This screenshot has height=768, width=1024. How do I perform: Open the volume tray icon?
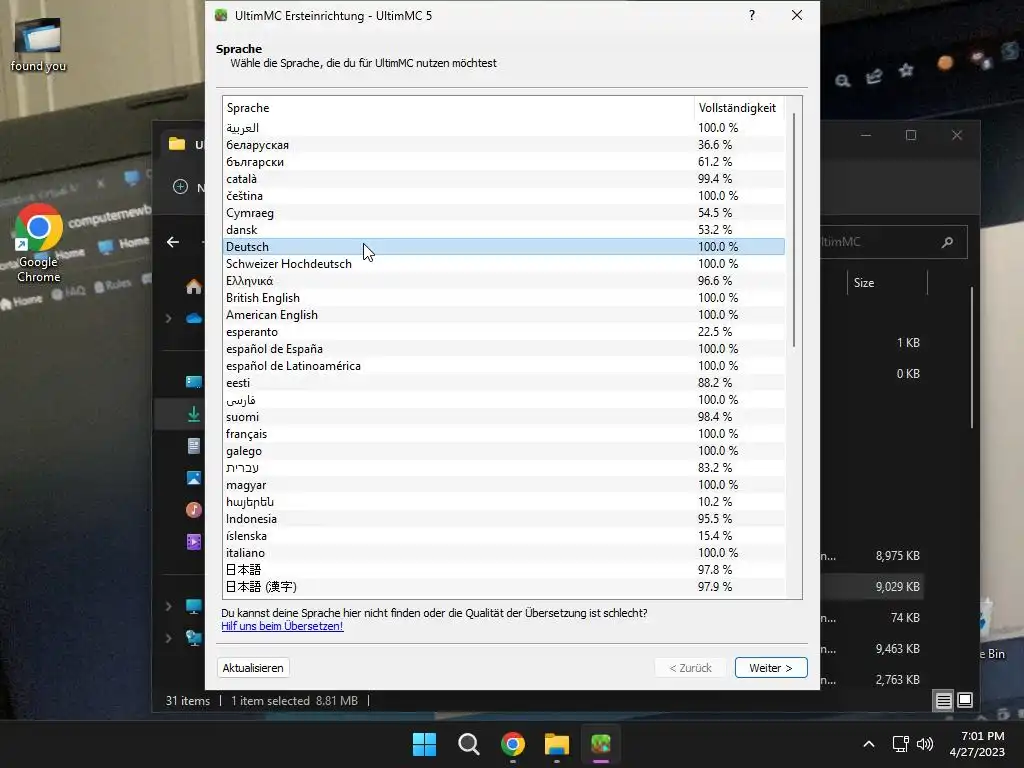(x=925, y=744)
